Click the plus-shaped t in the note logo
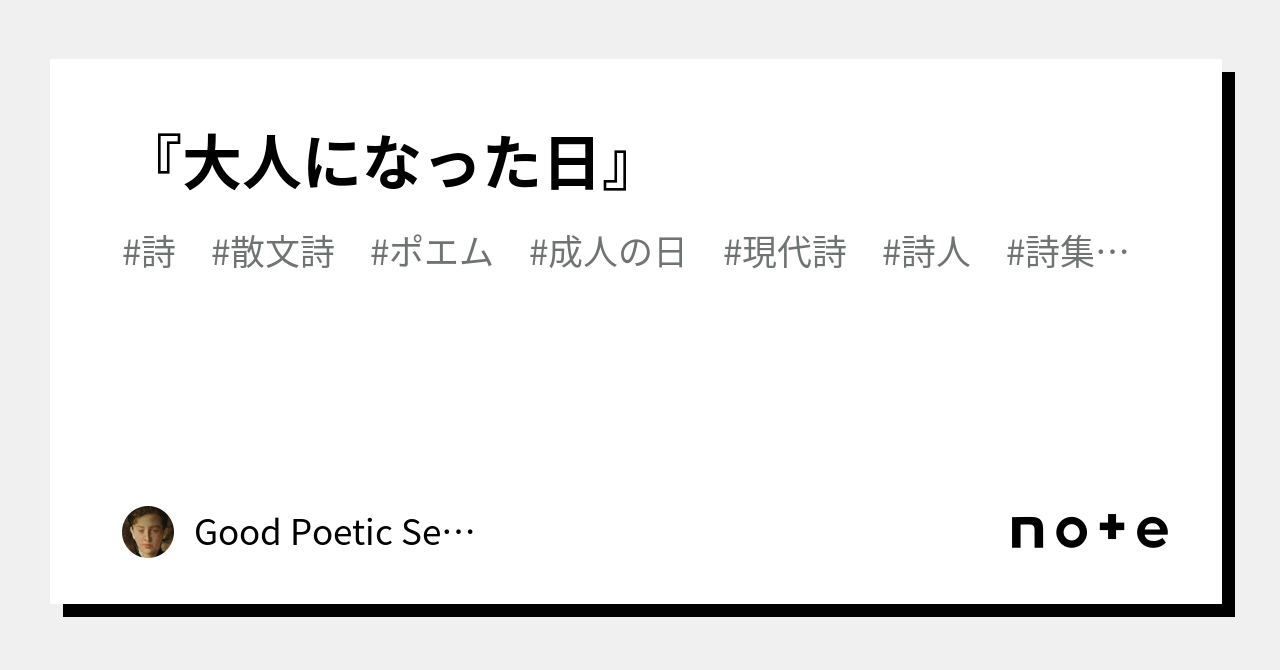 click(x=1109, y=529)
